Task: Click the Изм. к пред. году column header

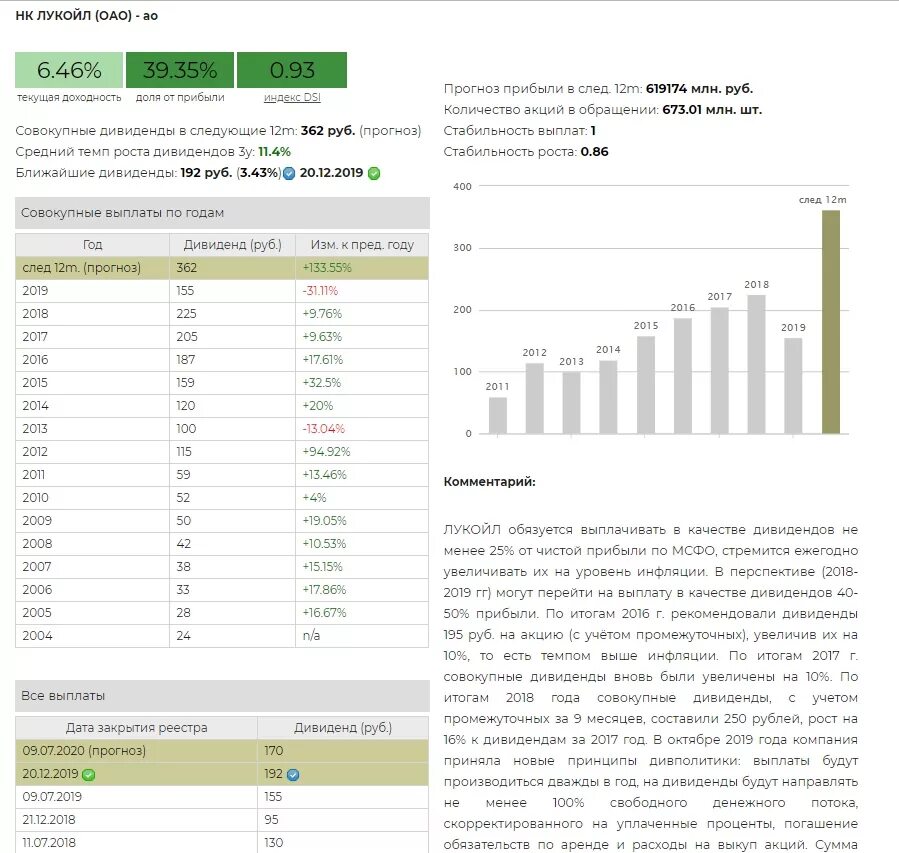Action: [x=362, y=245]
